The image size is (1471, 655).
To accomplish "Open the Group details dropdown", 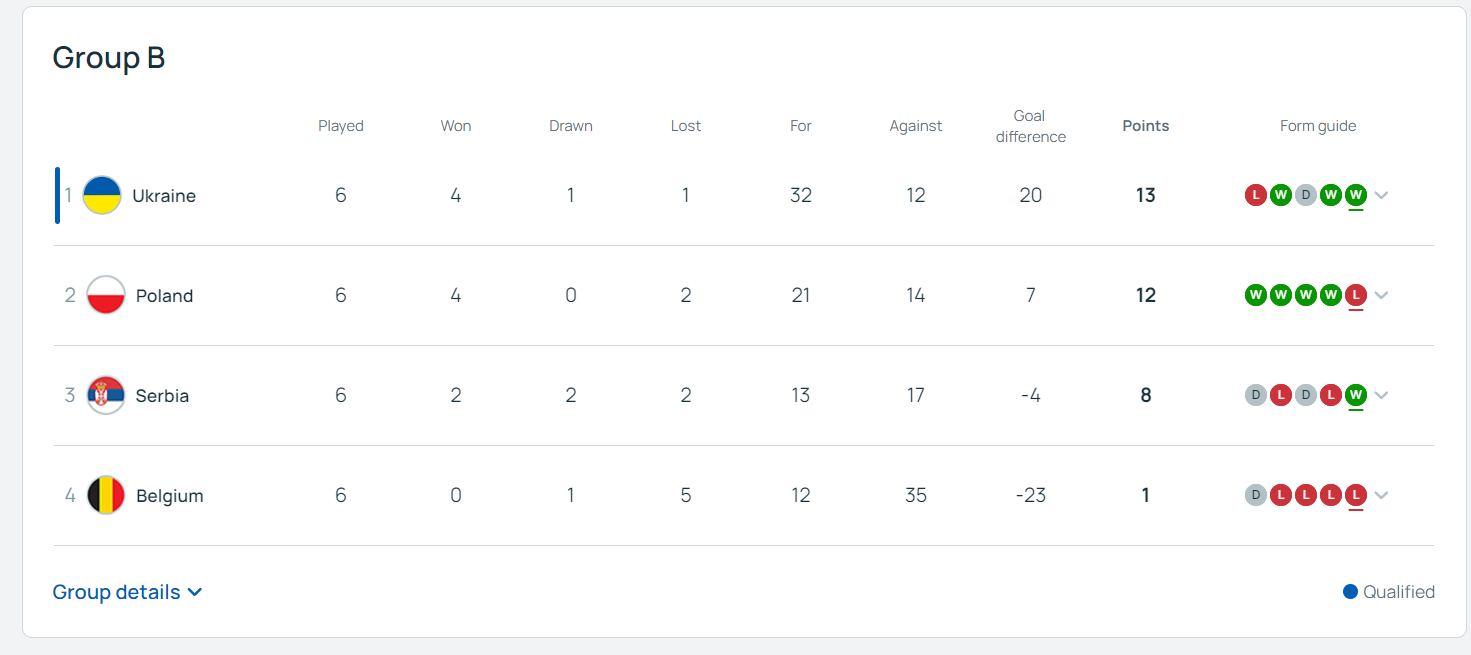I will [x=127, y=592].
